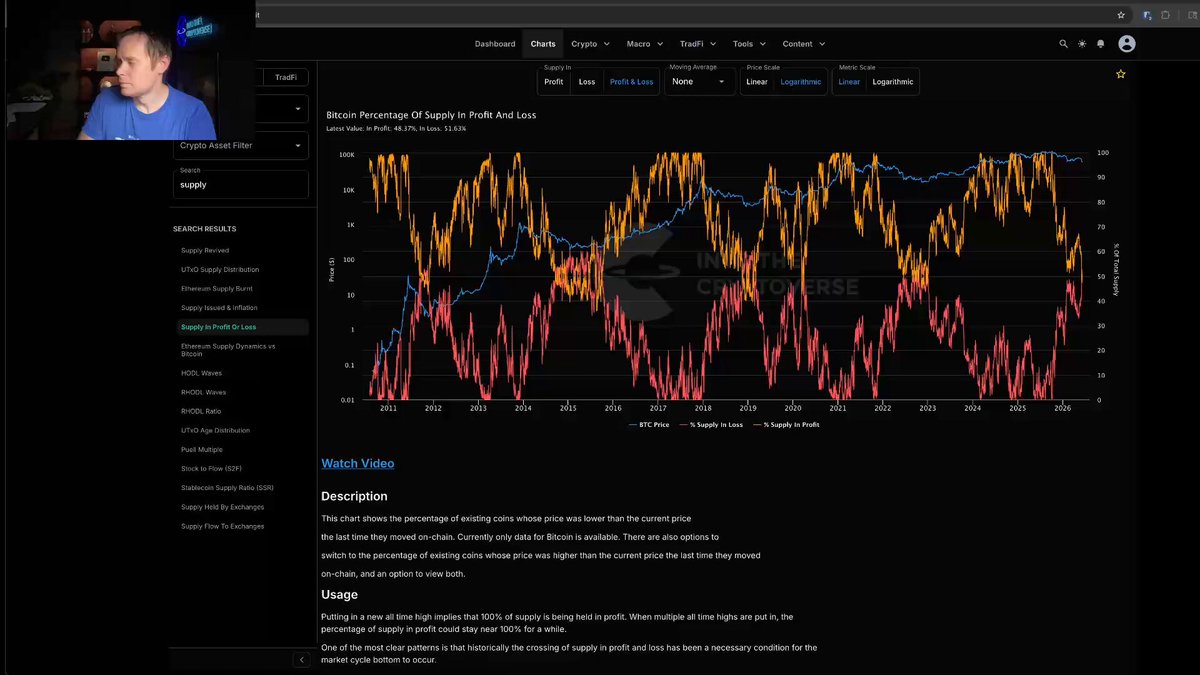Open UTxO Supply Distribution chart
The image size is (1200, 675).
220,270
